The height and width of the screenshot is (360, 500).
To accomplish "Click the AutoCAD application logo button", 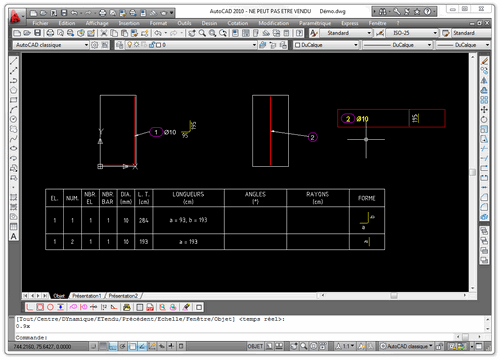I will [x=16, y=16].
